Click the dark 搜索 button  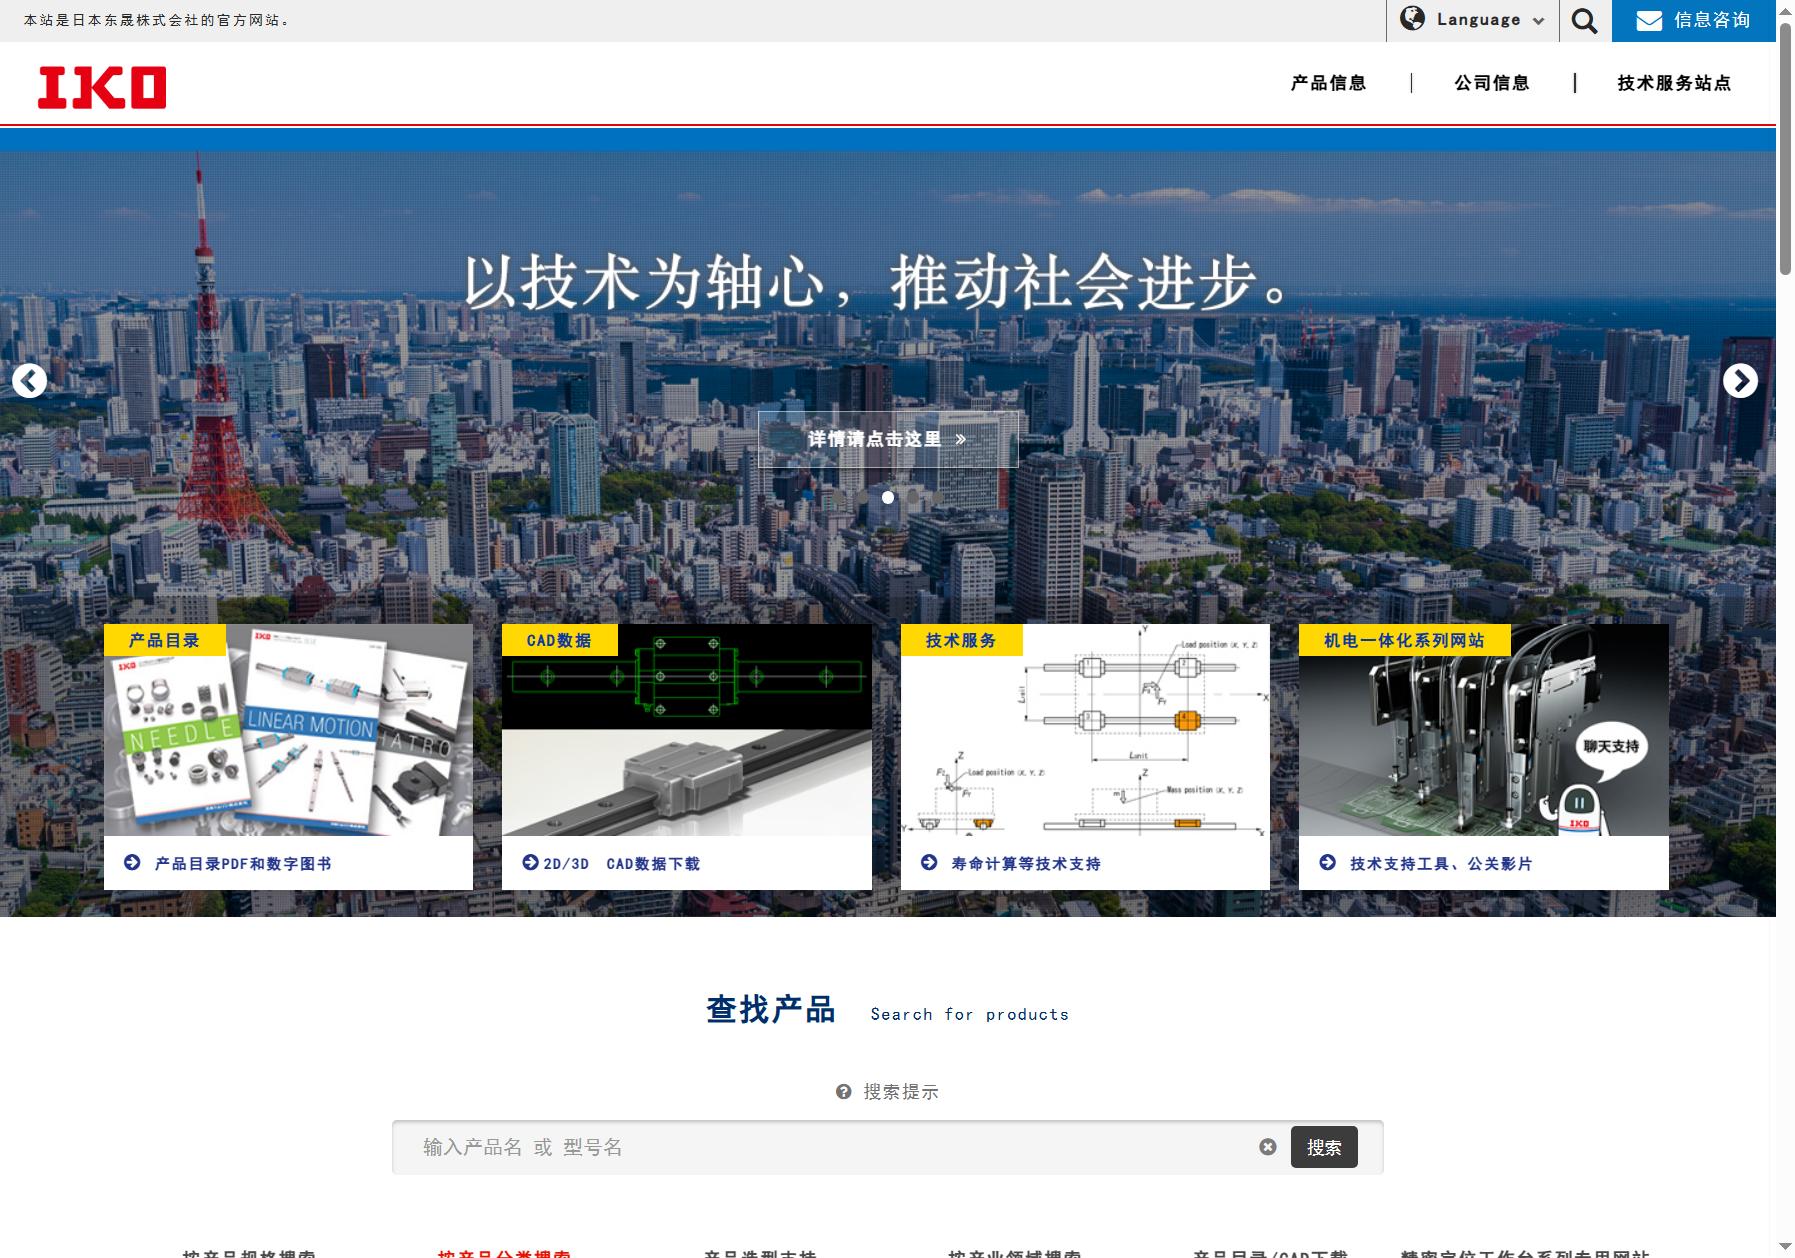(x=1324, y=1147)
